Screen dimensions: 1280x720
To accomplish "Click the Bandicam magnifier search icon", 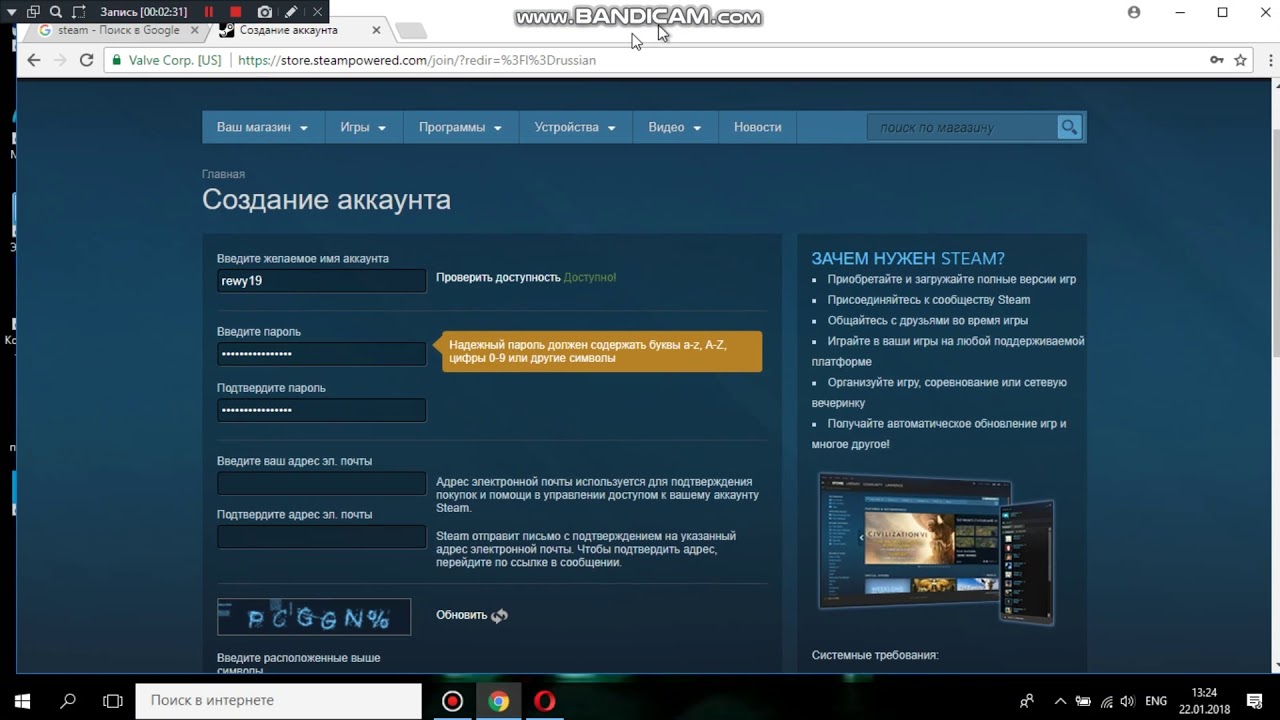I will [x=56, y=12].
